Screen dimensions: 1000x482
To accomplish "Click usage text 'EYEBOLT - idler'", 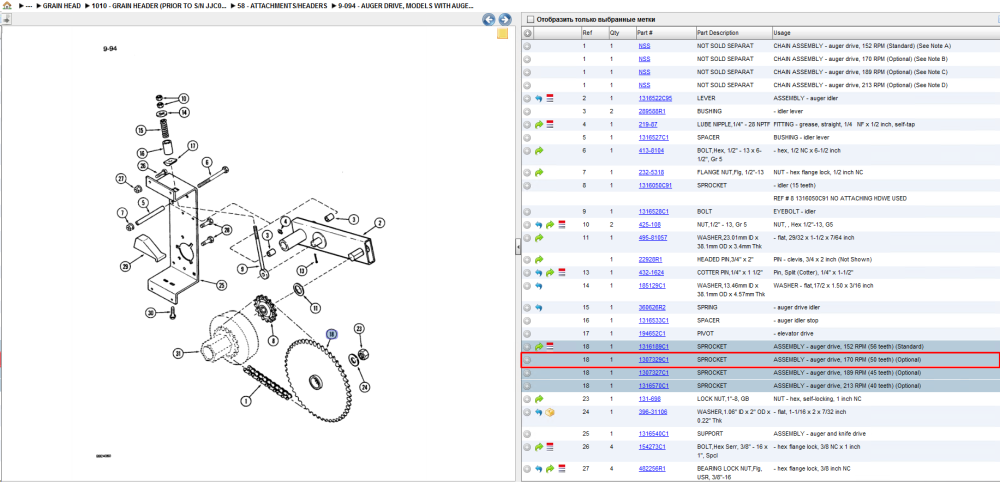I will [x=792, y=212].
